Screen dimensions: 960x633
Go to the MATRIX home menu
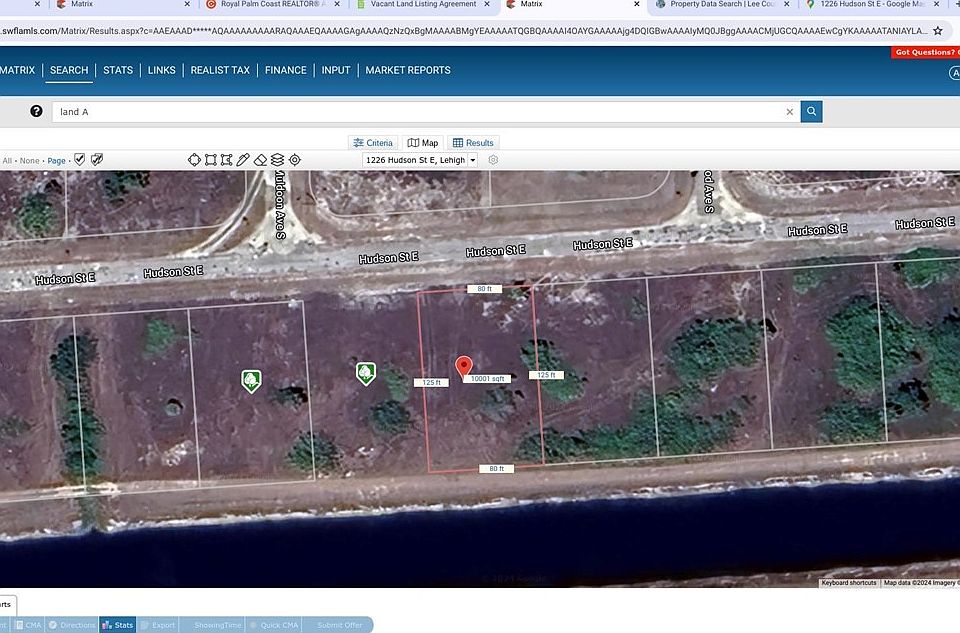coord(17,70)
